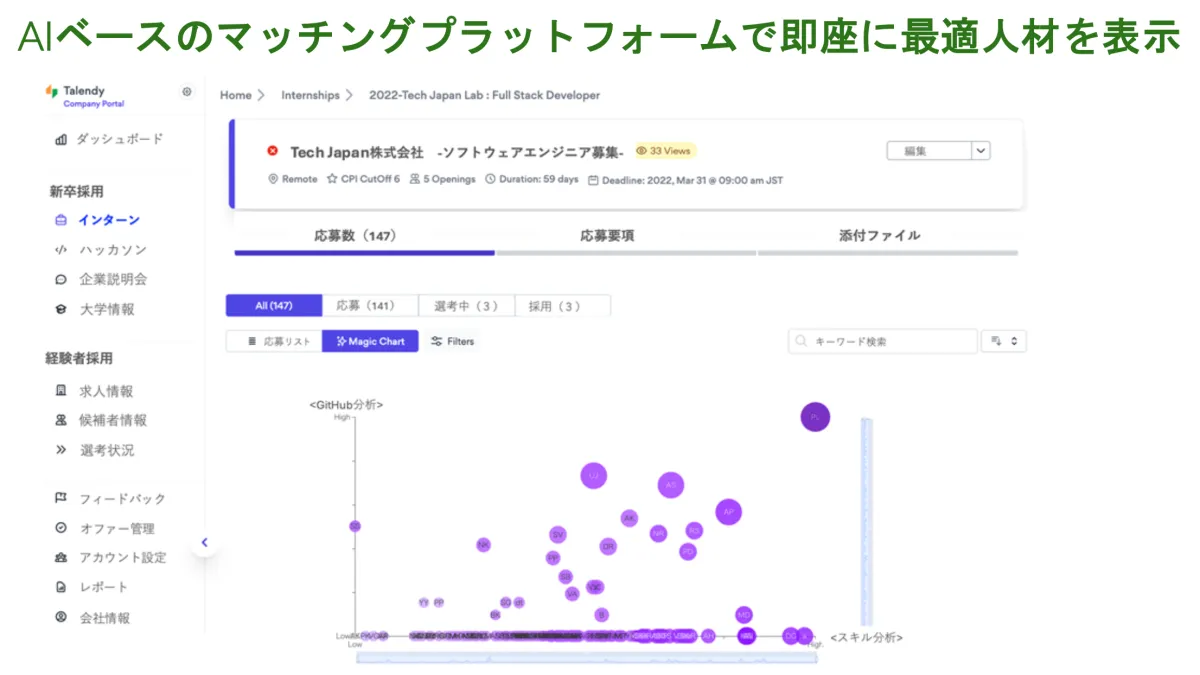Screen dimensions: 1200x675
Task: Collapse the sidebar with the arrow button
Action: point(204,543)
